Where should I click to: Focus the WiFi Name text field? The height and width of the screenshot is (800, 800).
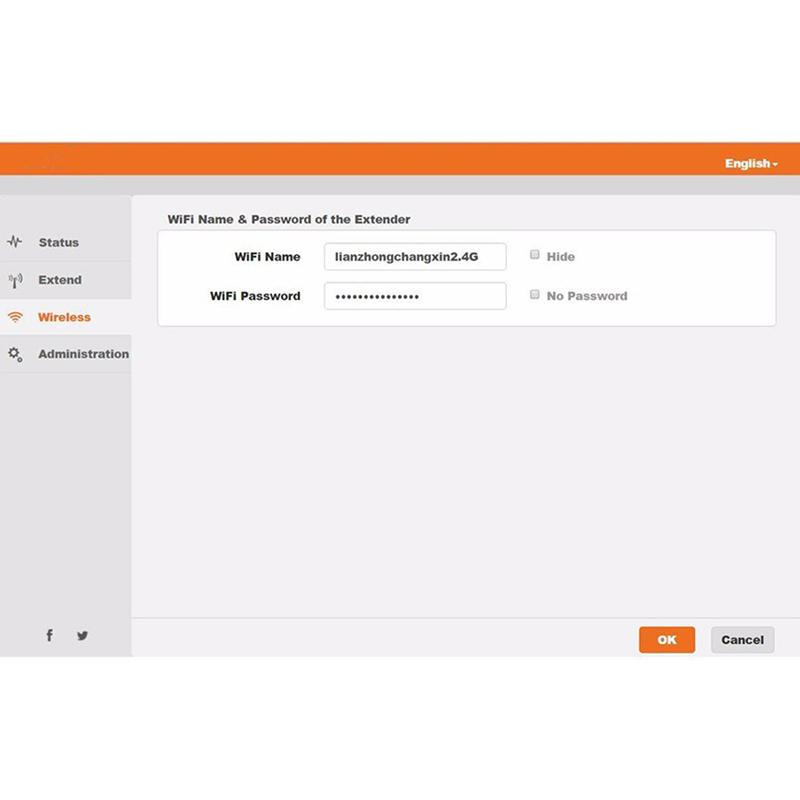click(x=415, y=257)
